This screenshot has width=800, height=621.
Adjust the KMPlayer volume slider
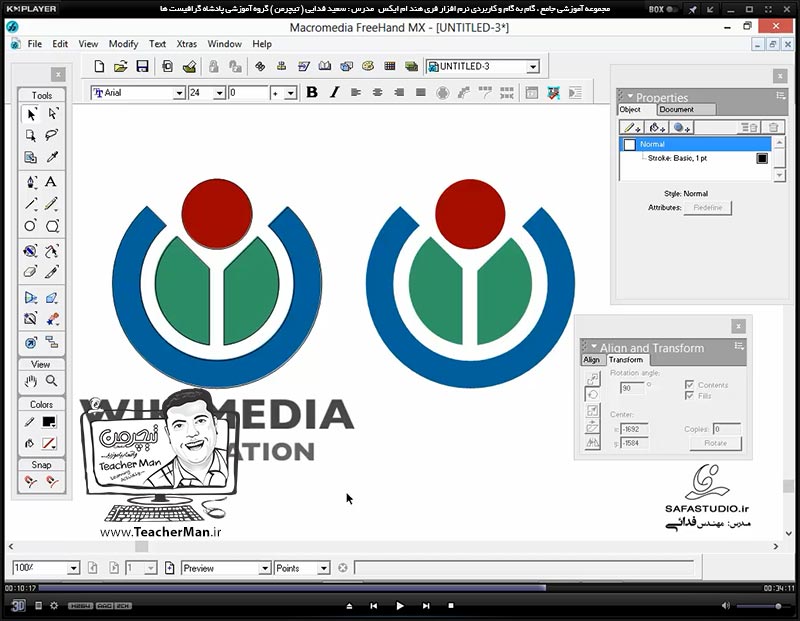[x=763, y=606]
